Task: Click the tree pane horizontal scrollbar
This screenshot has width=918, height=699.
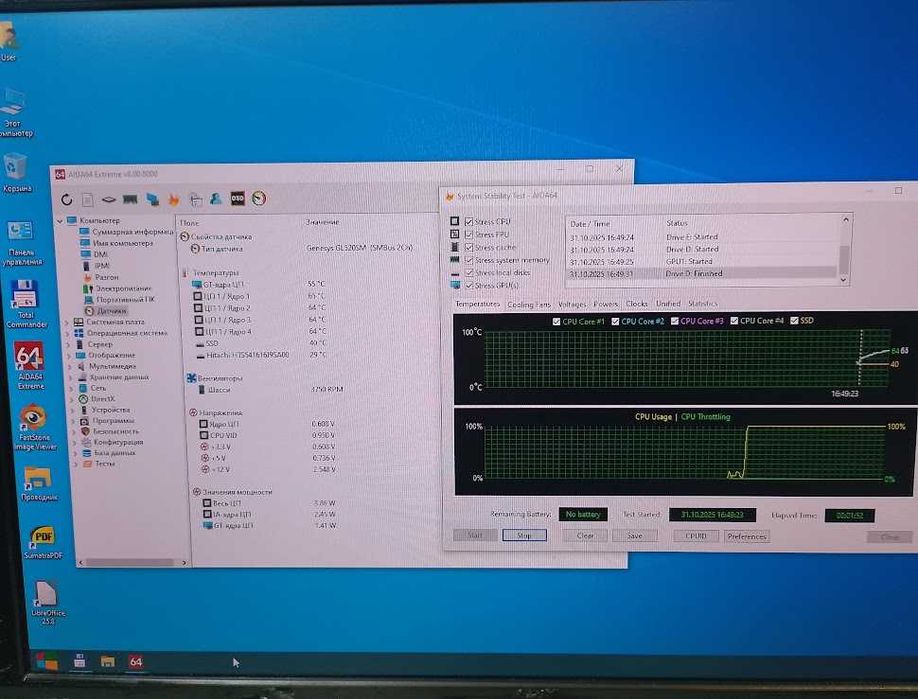Action: click(x=130, y=563)
